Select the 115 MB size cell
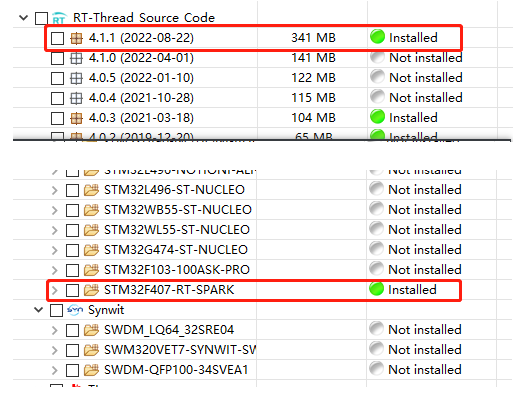 tap(313, 98)
